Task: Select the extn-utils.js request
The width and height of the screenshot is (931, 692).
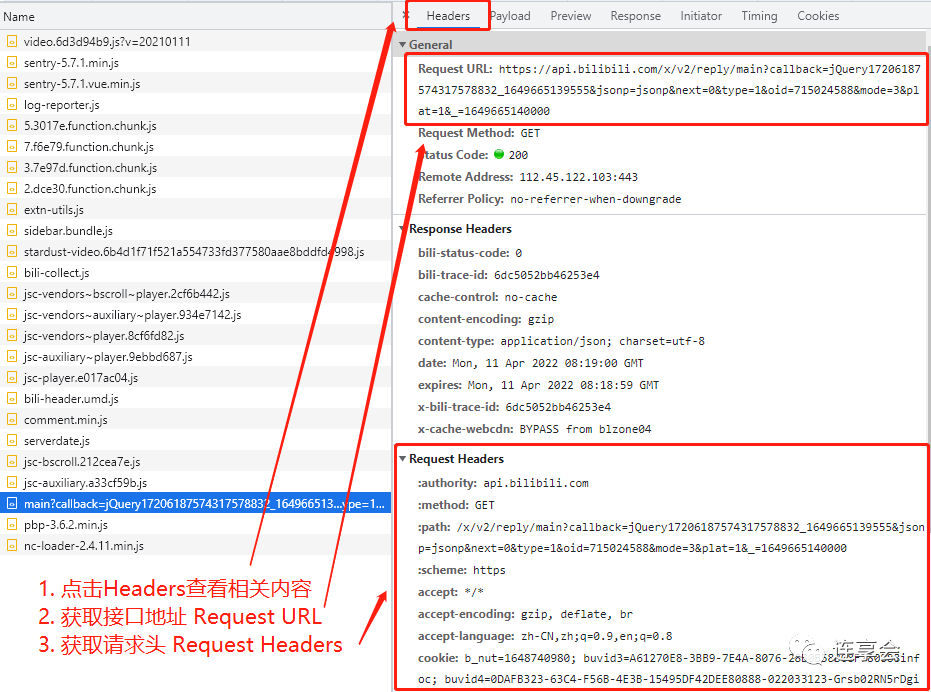Action: tap(196, 210)
